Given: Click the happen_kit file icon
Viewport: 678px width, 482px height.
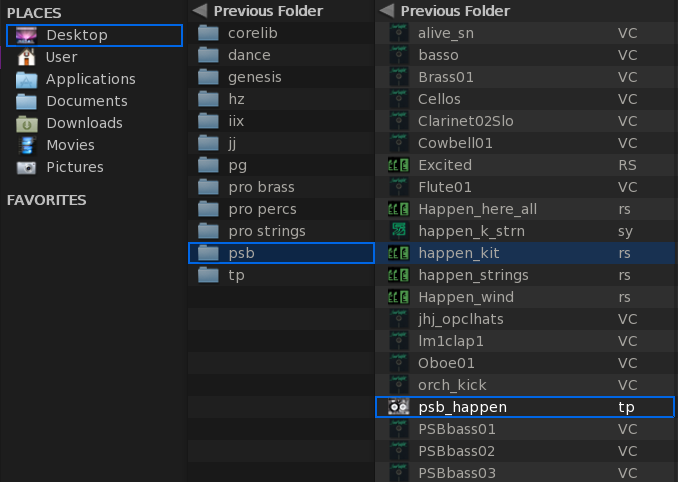Looking at the screenshot, I should coord(398,253).
